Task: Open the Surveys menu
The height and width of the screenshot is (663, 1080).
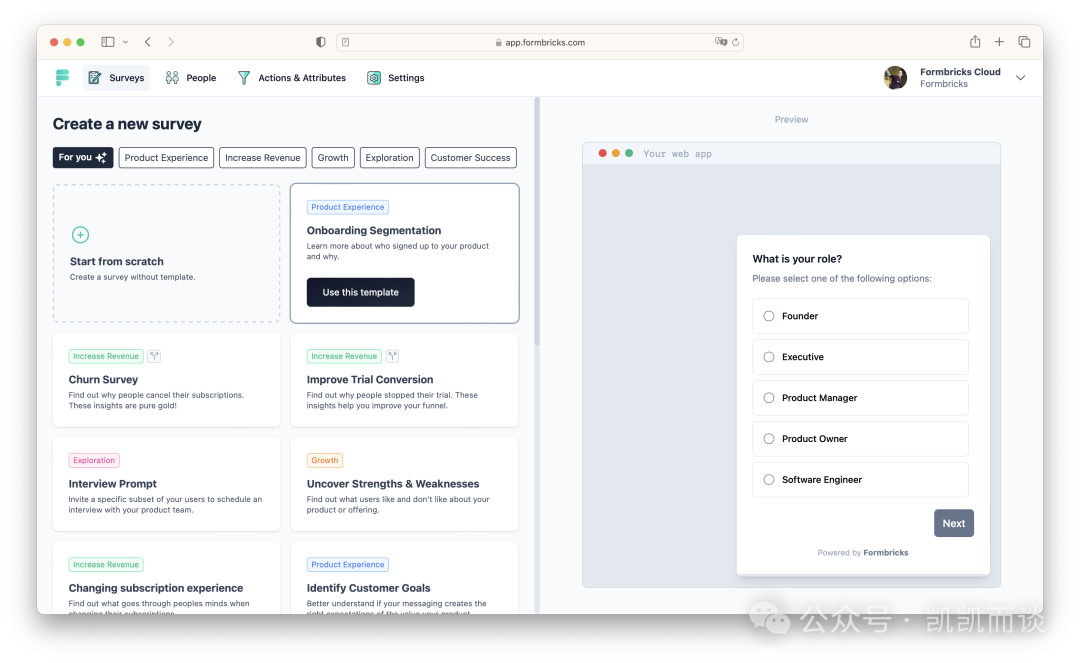Action: coord(116,78)
